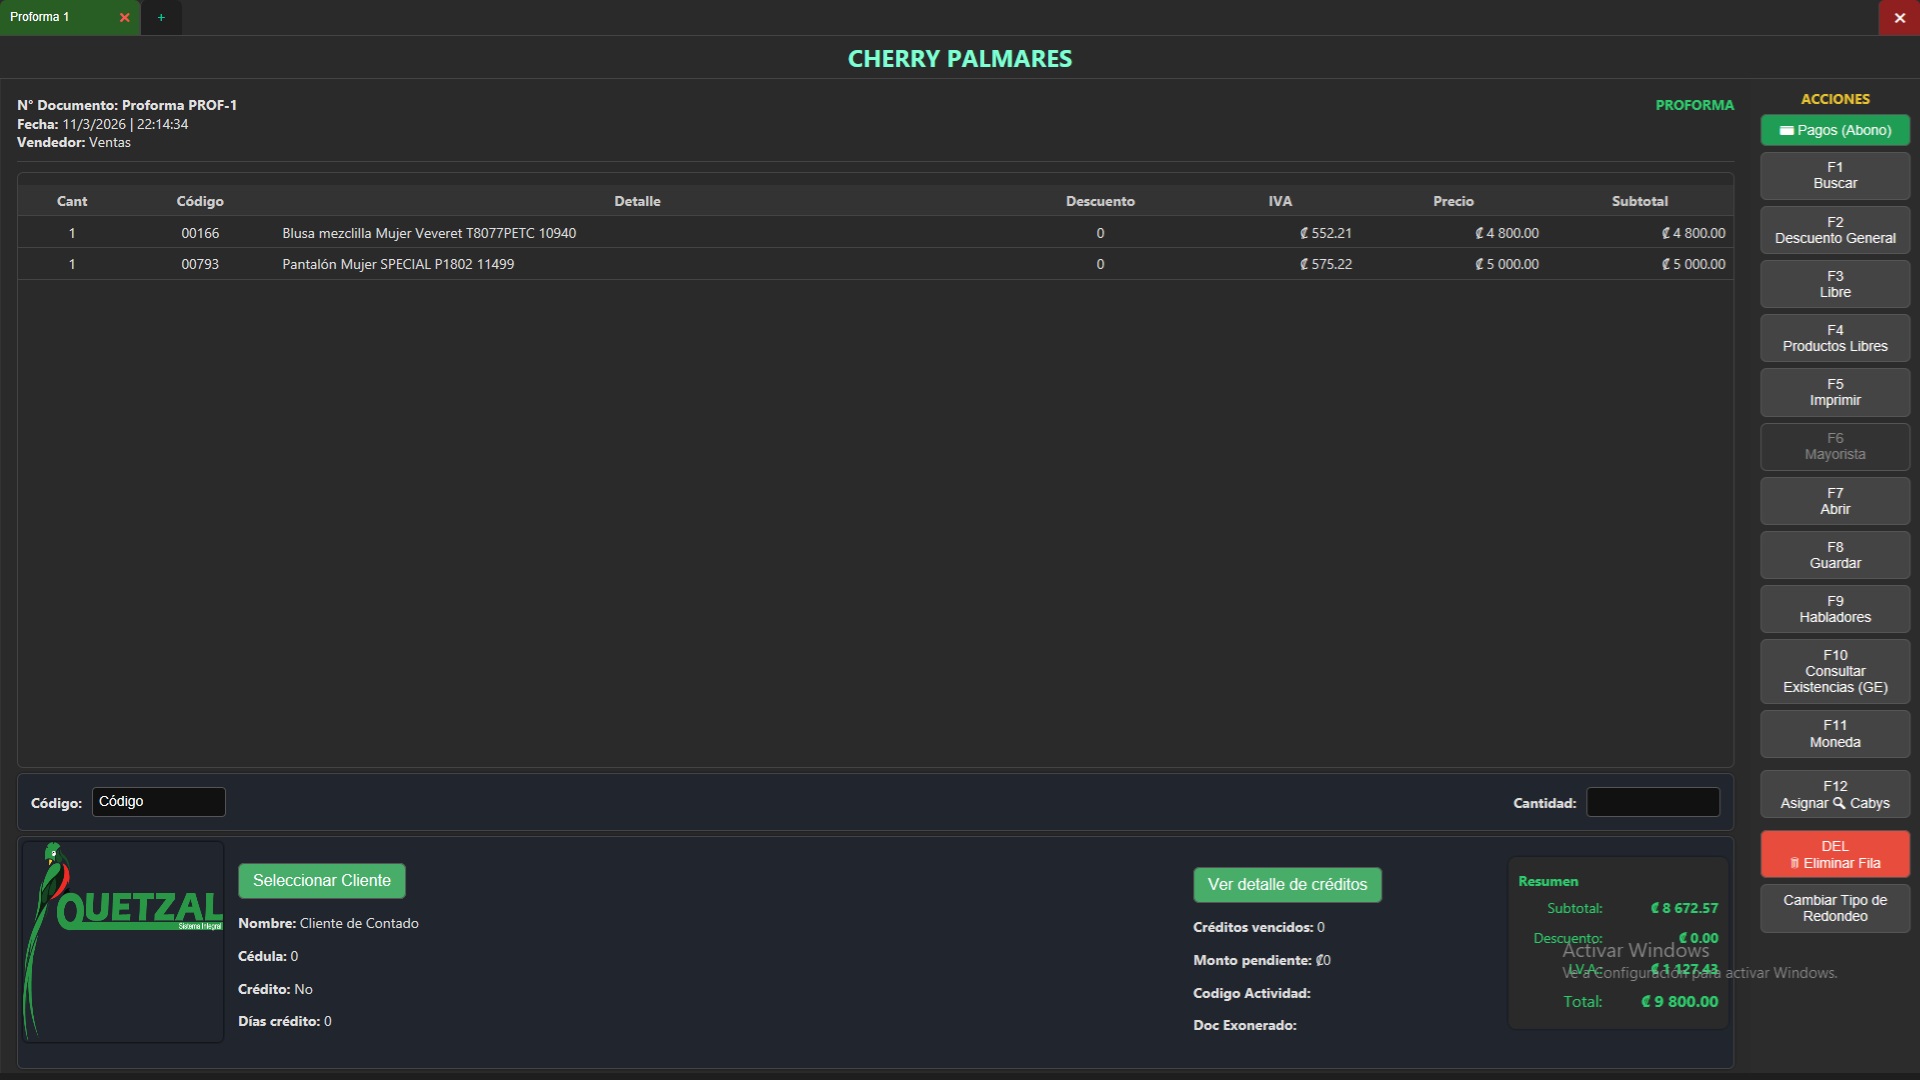Screen dimensions: 1920x1080
Task: Click Seleccionar Cliente button
Action: [321, 881]
